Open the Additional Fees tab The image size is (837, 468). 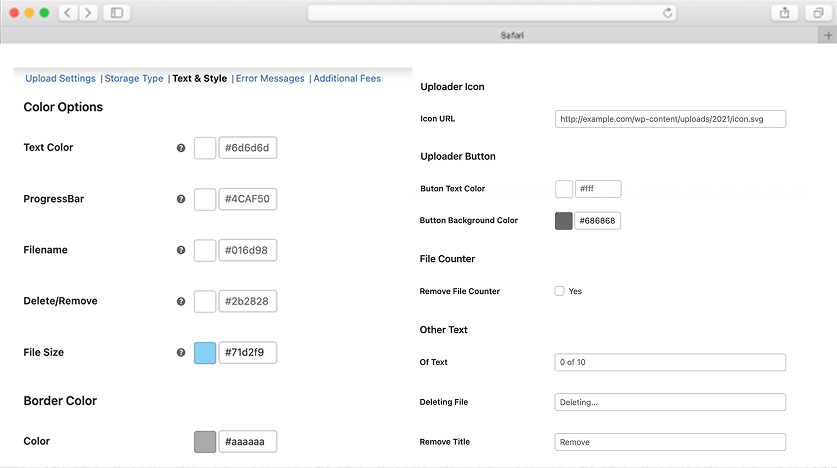click(x=347, y=78)
